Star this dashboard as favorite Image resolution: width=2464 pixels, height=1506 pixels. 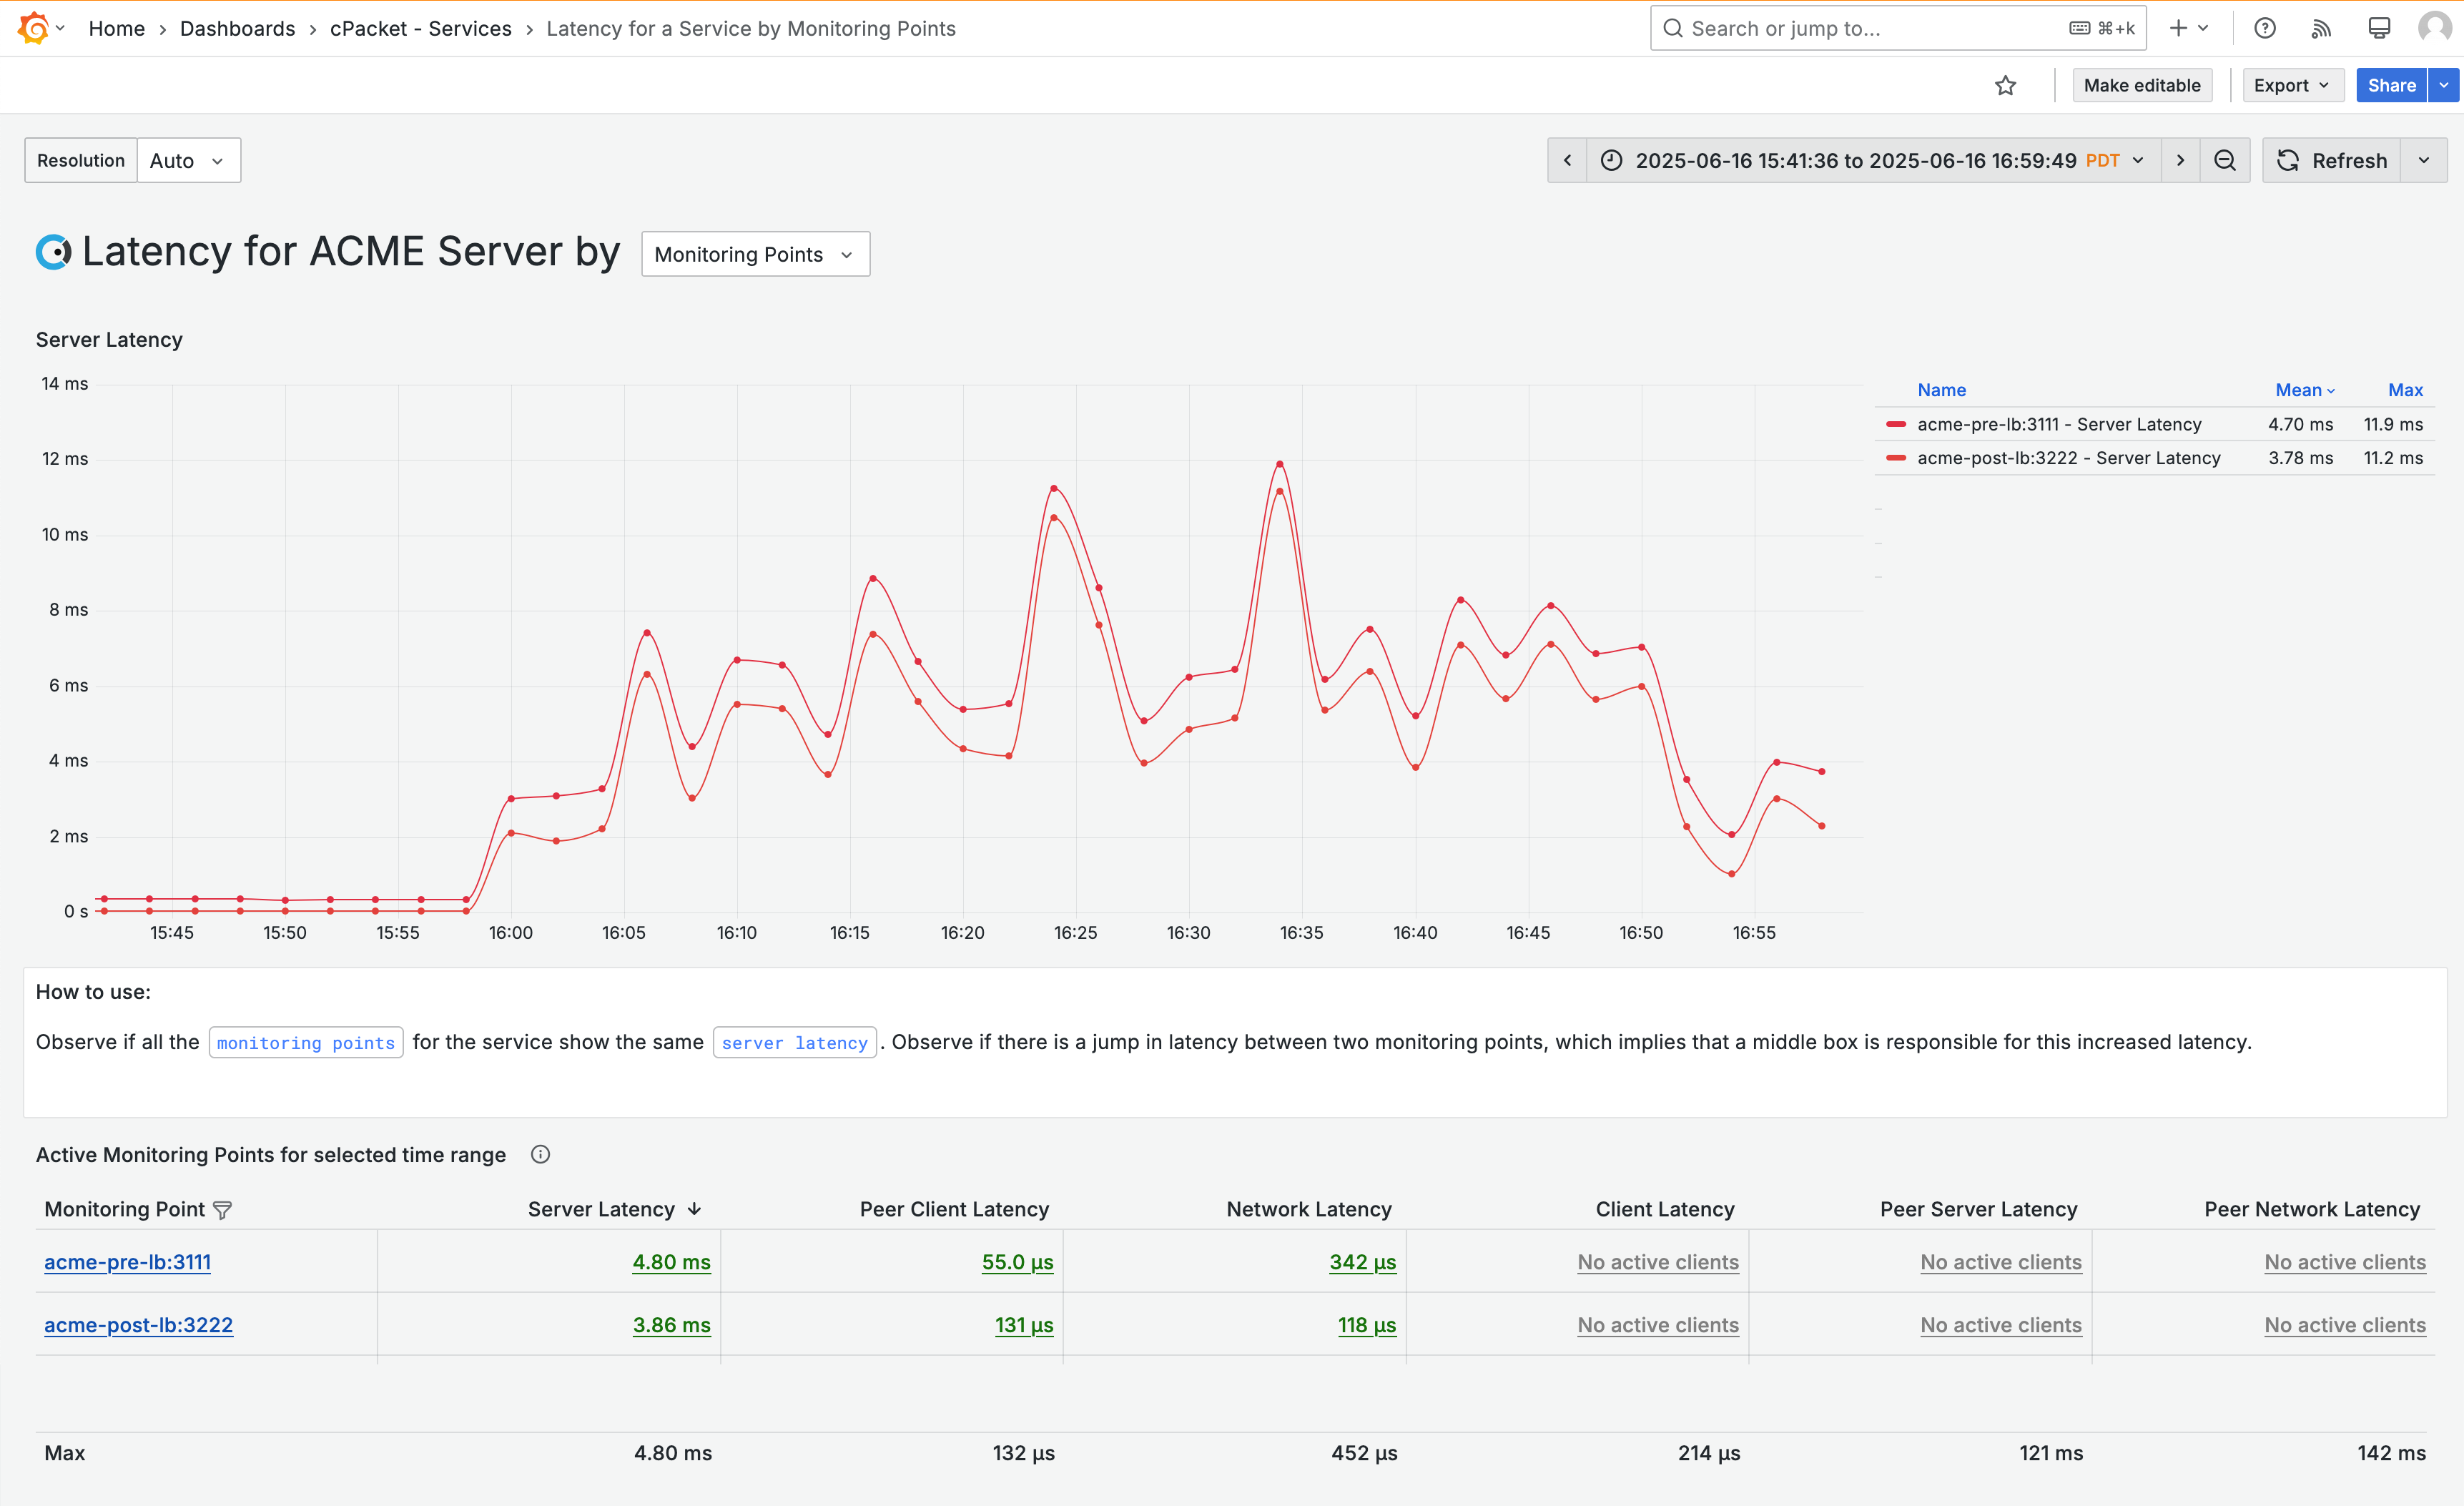click(x=2005, y=86)
